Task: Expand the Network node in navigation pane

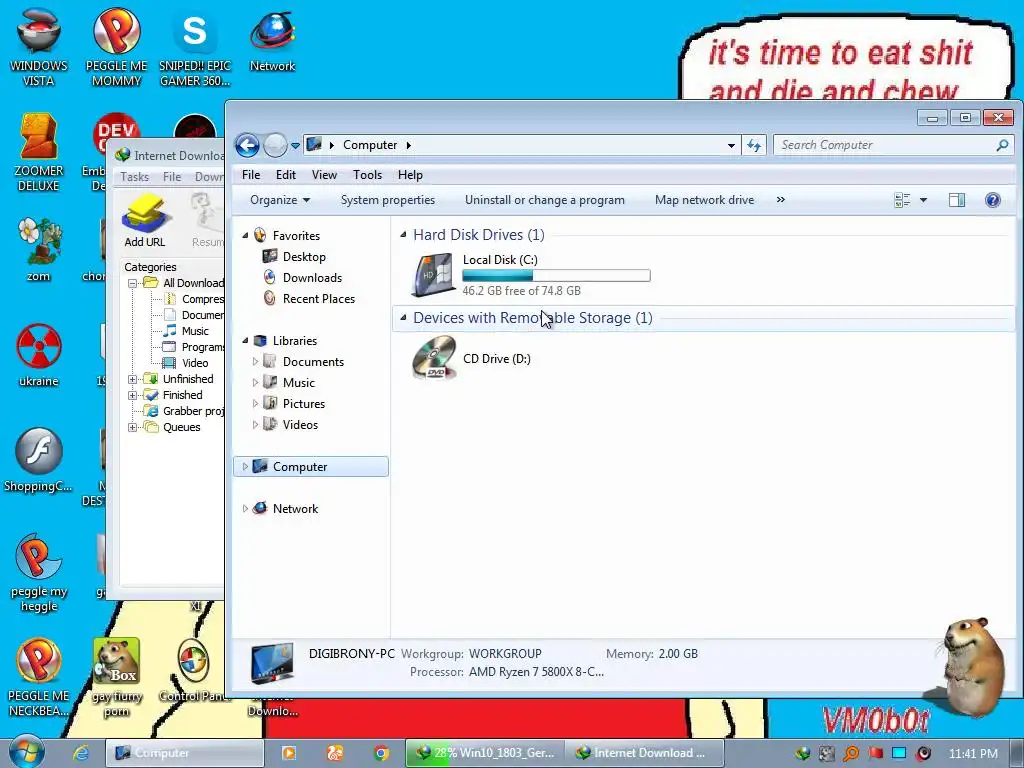Action: tap(246, 509)
